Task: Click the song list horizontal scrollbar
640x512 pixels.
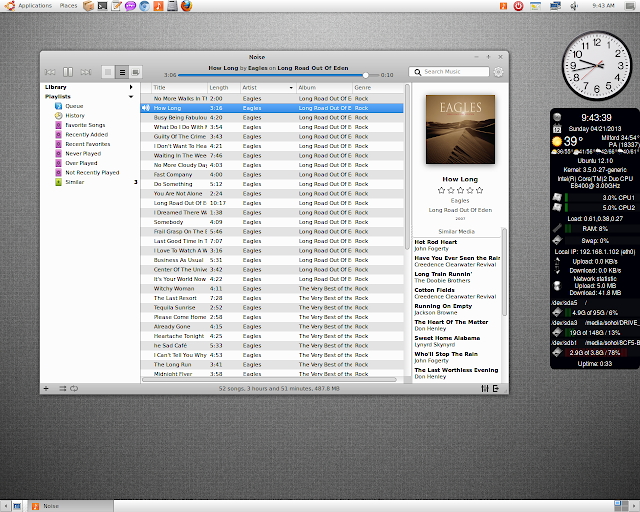Action: [269, 380]
